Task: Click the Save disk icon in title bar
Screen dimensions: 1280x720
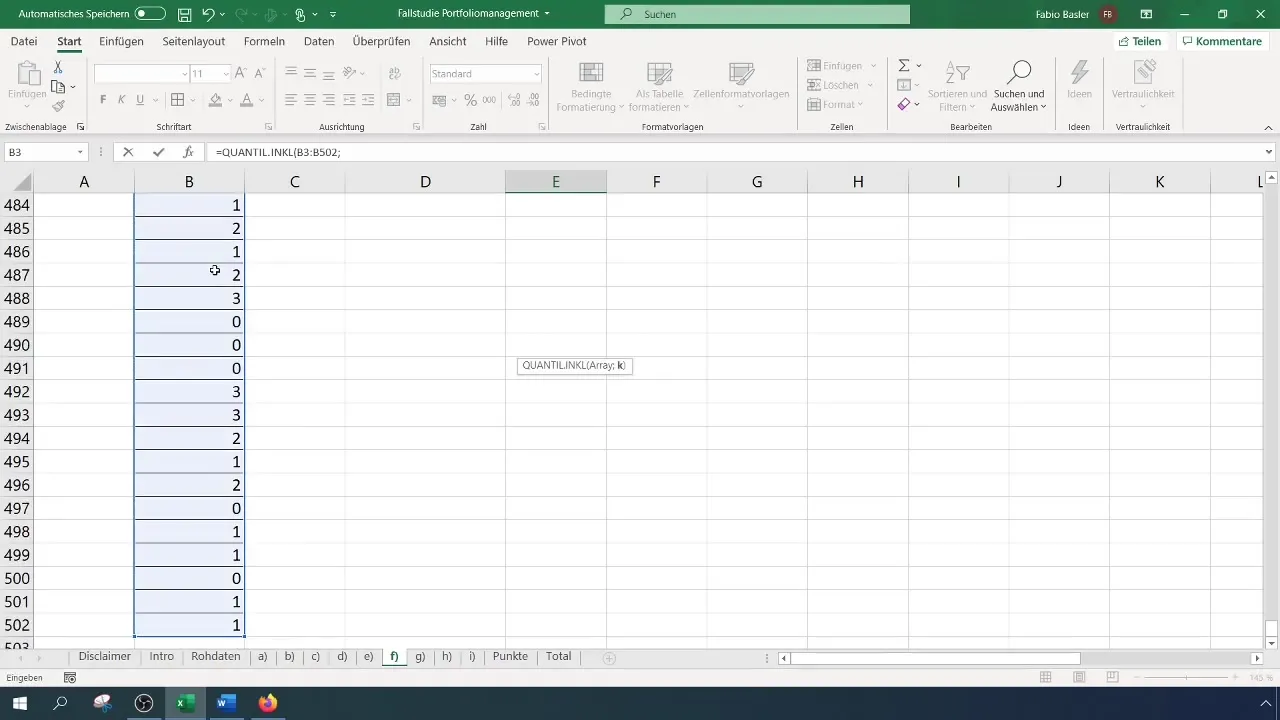Action: (185, 14)
